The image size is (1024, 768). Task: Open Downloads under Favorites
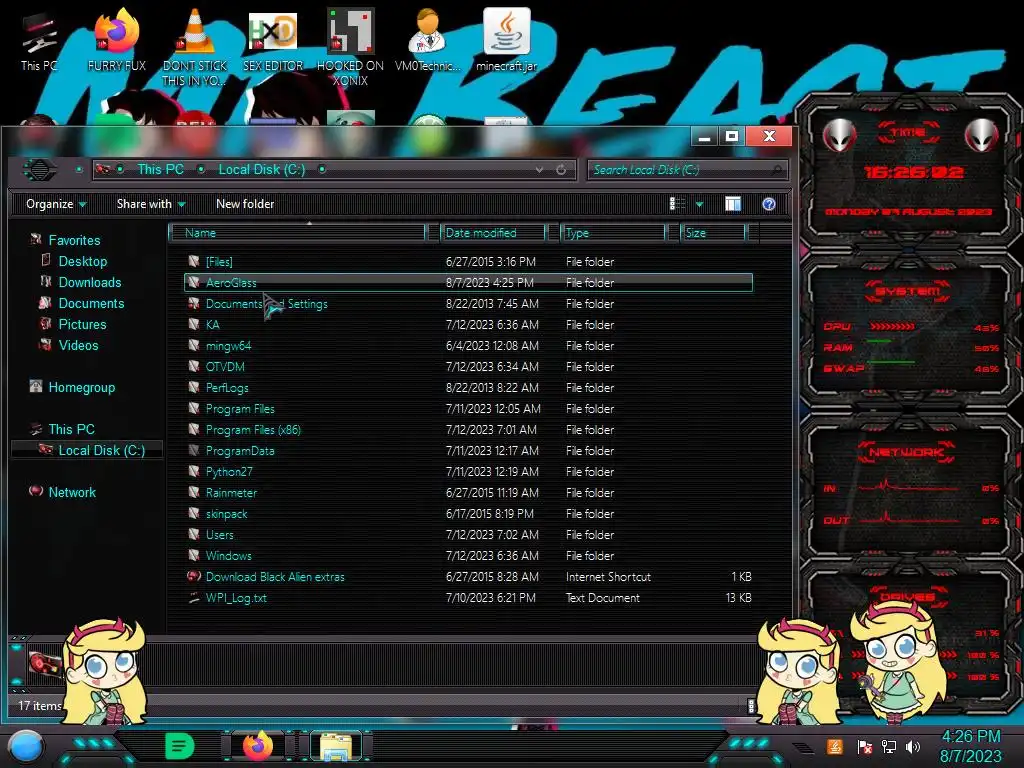81,282
